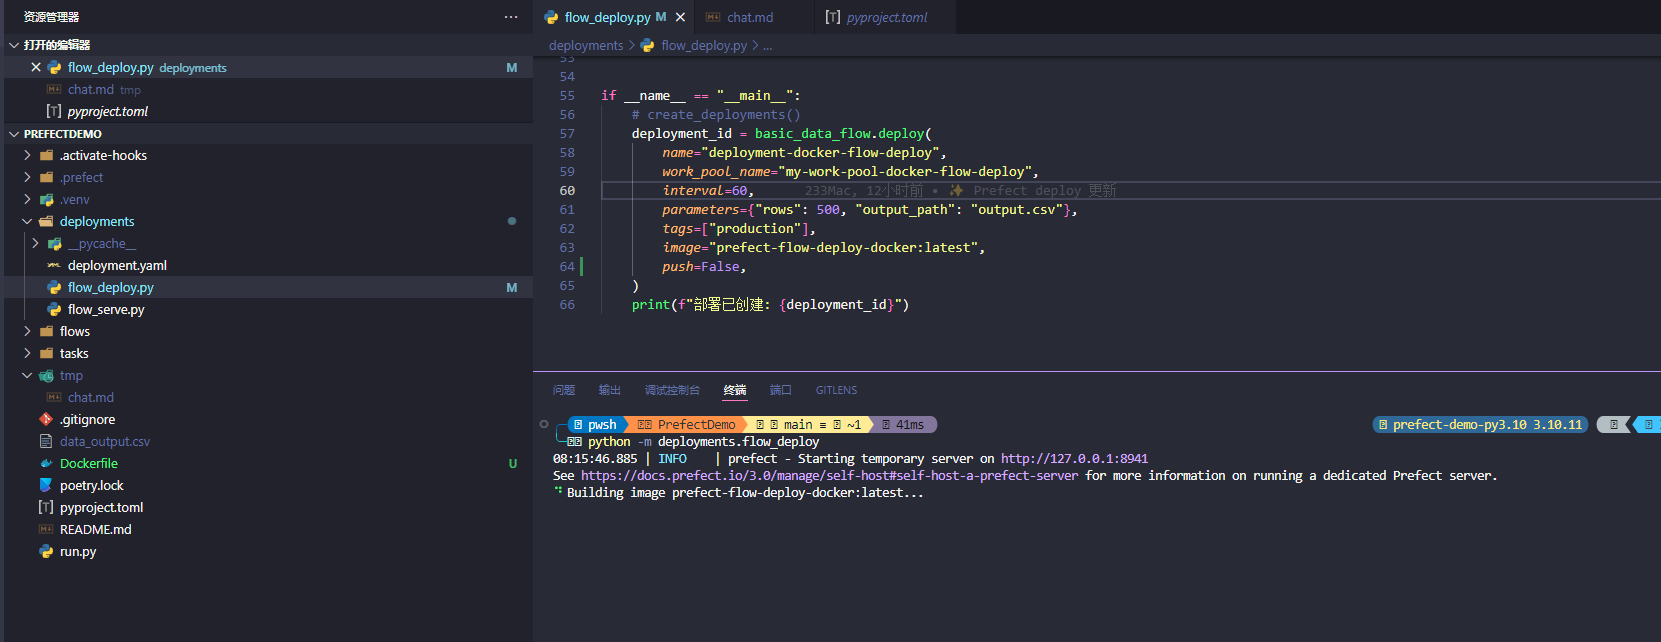This screenshot has height=642, width=1661.
Task: Close flow_deploy.py in open editors list
Action: [x=36, y=67]
